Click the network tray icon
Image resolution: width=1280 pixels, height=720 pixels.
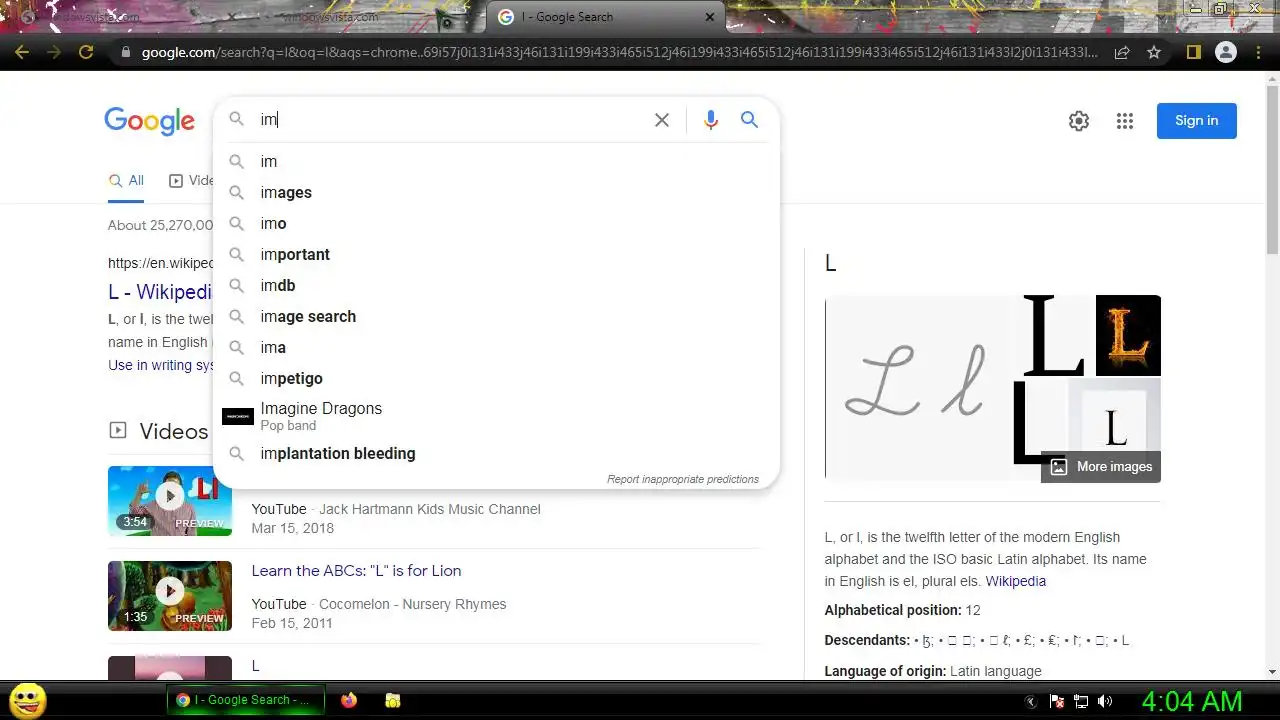[x=1081, y=701]
